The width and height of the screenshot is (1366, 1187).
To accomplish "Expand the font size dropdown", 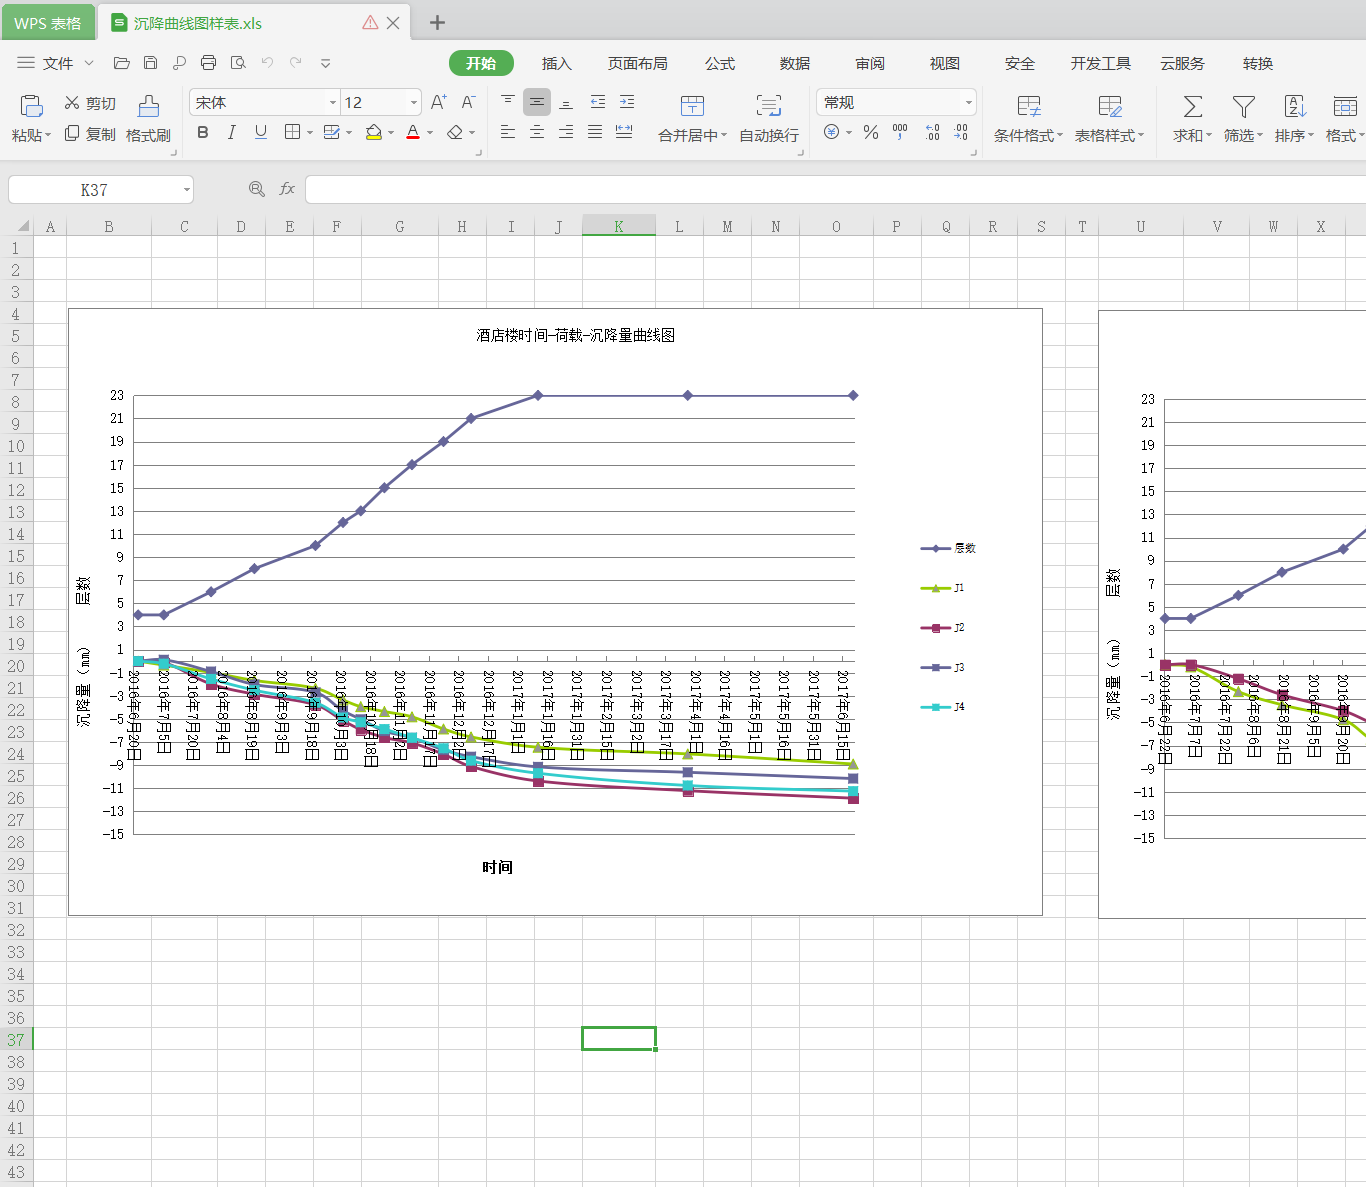I will [414, 103].
